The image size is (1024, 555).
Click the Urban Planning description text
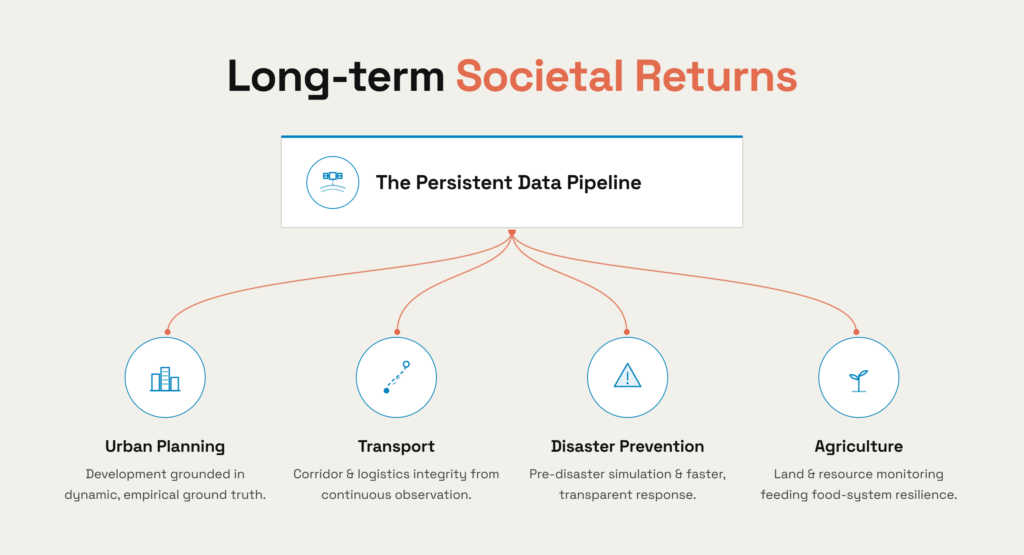165,484
